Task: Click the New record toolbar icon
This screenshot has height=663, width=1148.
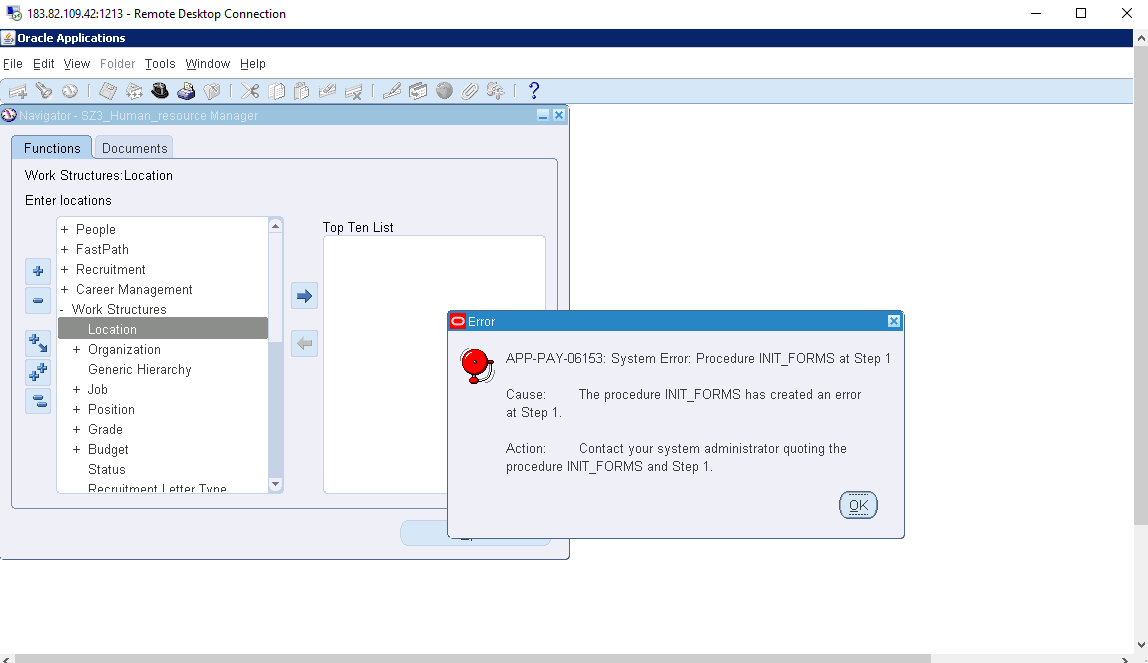Action: click(x=18, y=91)
